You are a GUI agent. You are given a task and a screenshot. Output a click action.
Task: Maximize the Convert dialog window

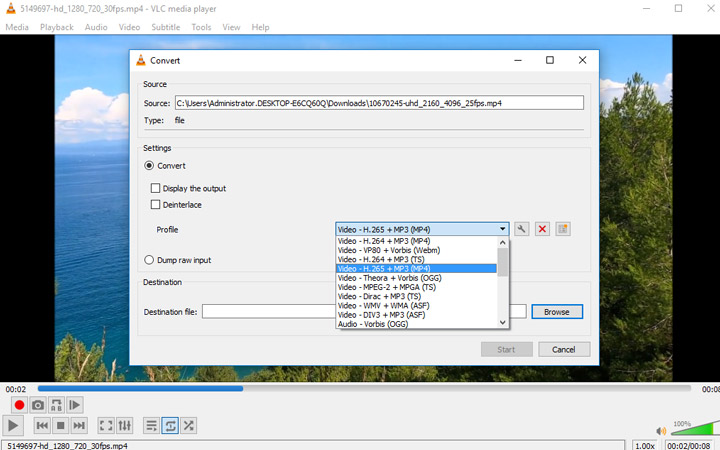tap(550, 60)
